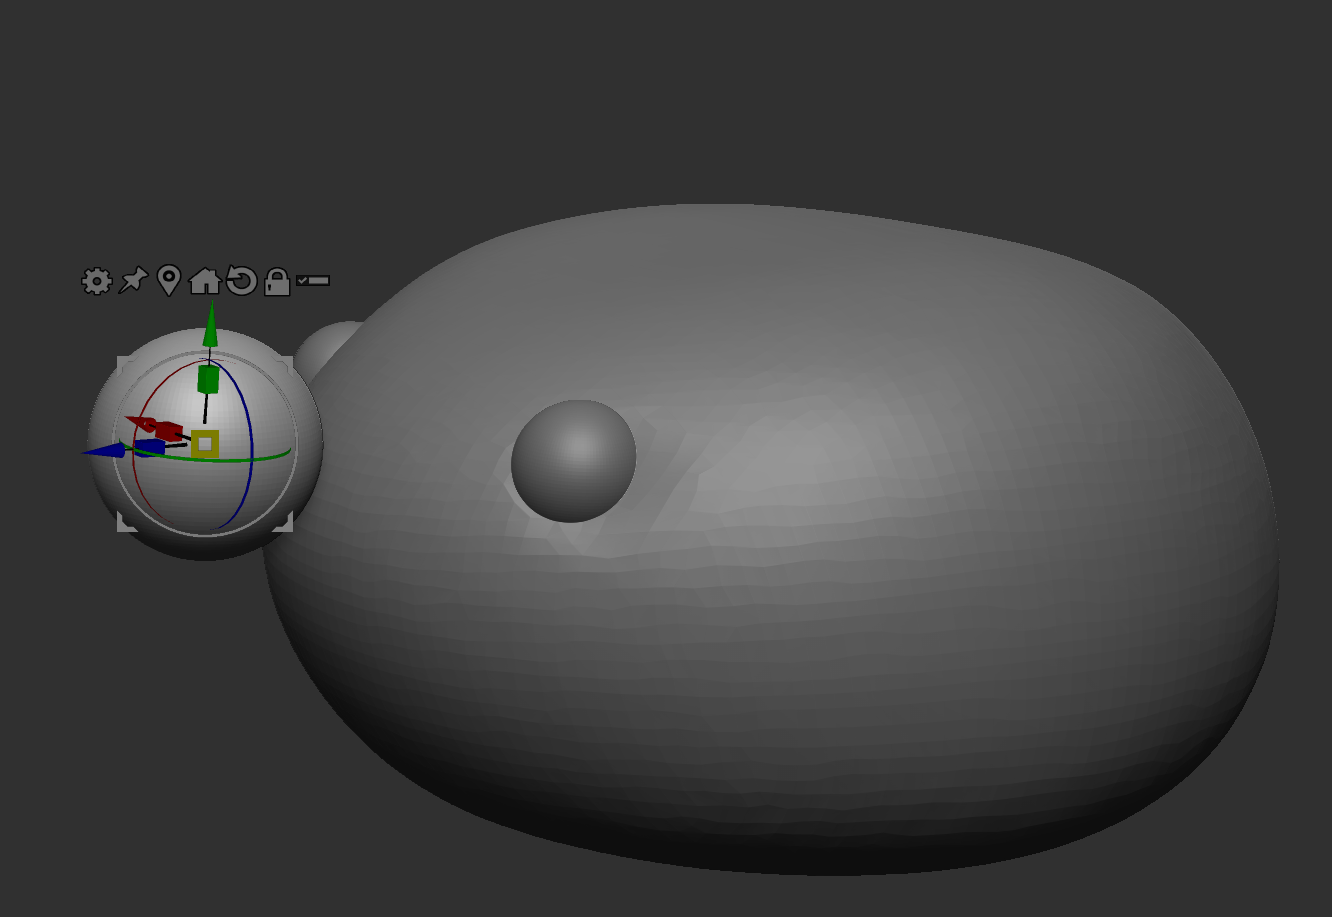This screenshot has width=1332, height=917.
Task: Click the blue Z-axis scale block
Action: pos(150,447)
